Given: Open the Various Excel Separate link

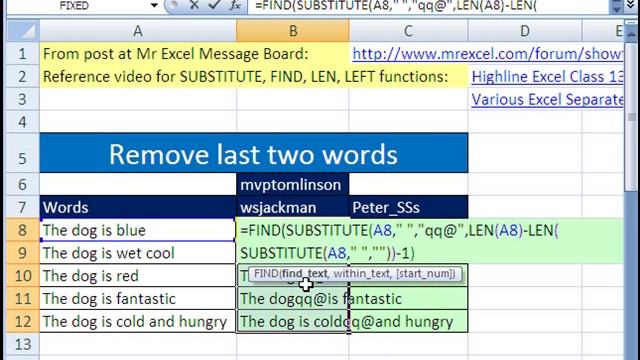Looking at the screenshot, I should 547,100.
